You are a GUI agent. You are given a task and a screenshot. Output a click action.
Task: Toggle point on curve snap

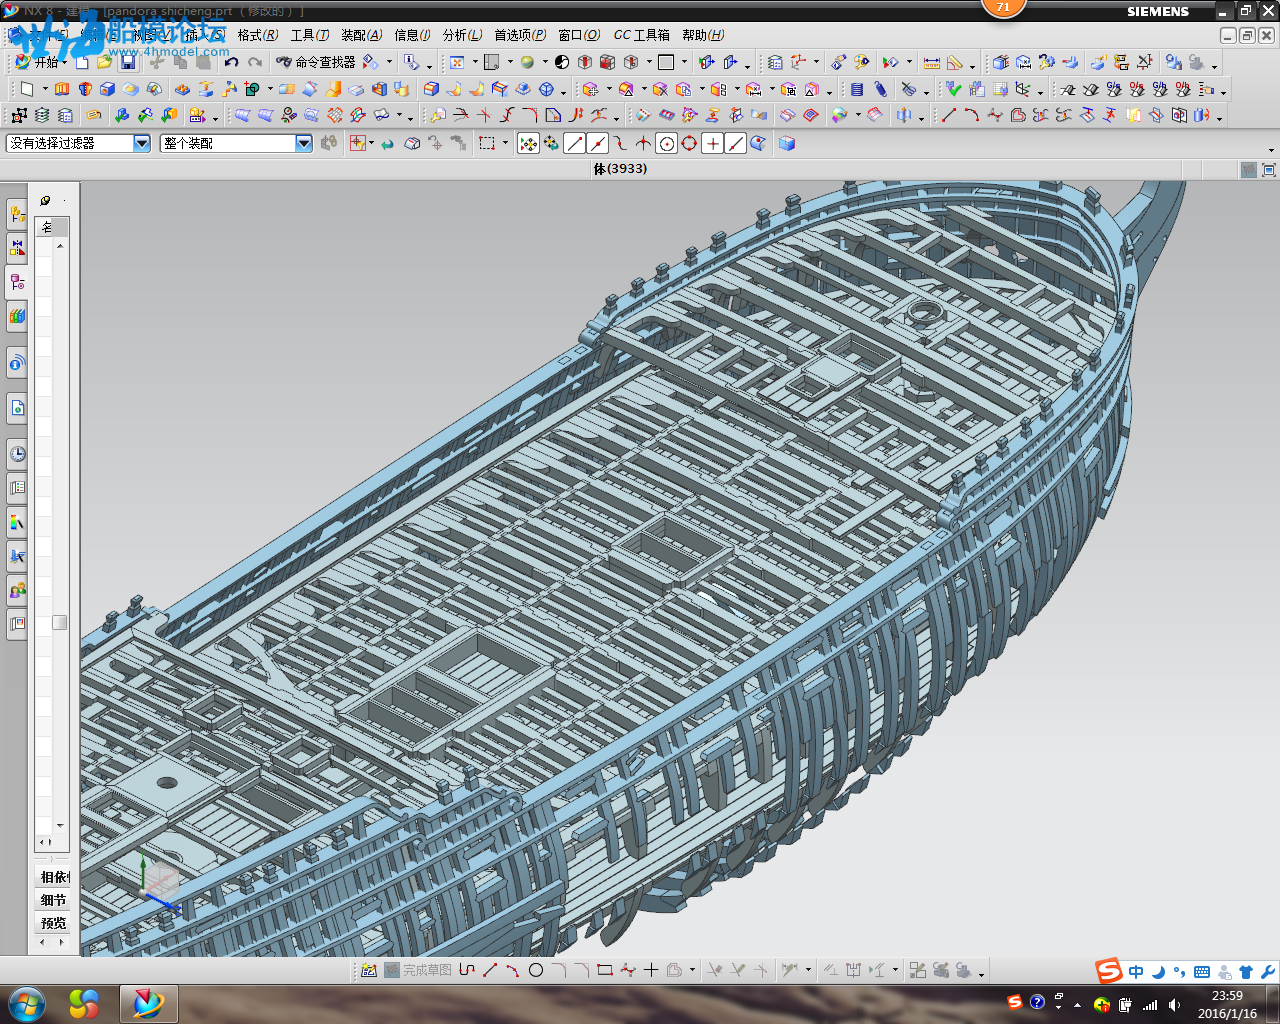coord(735,143)
